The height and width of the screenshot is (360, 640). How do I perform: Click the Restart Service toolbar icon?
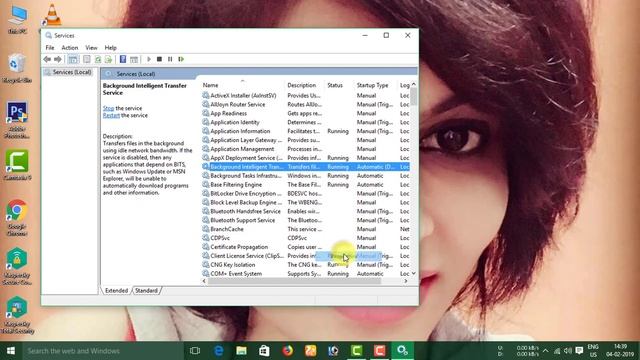[181, 59]
